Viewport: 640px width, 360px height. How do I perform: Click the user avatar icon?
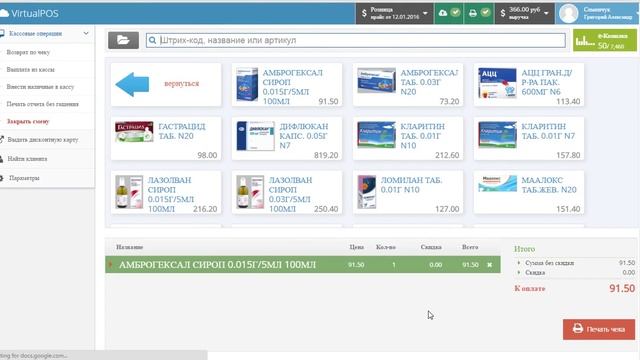coord(568,13)
